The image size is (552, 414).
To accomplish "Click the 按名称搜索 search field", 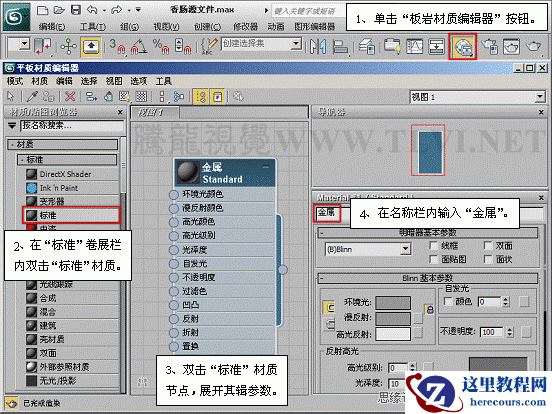I will click(73, 125).
